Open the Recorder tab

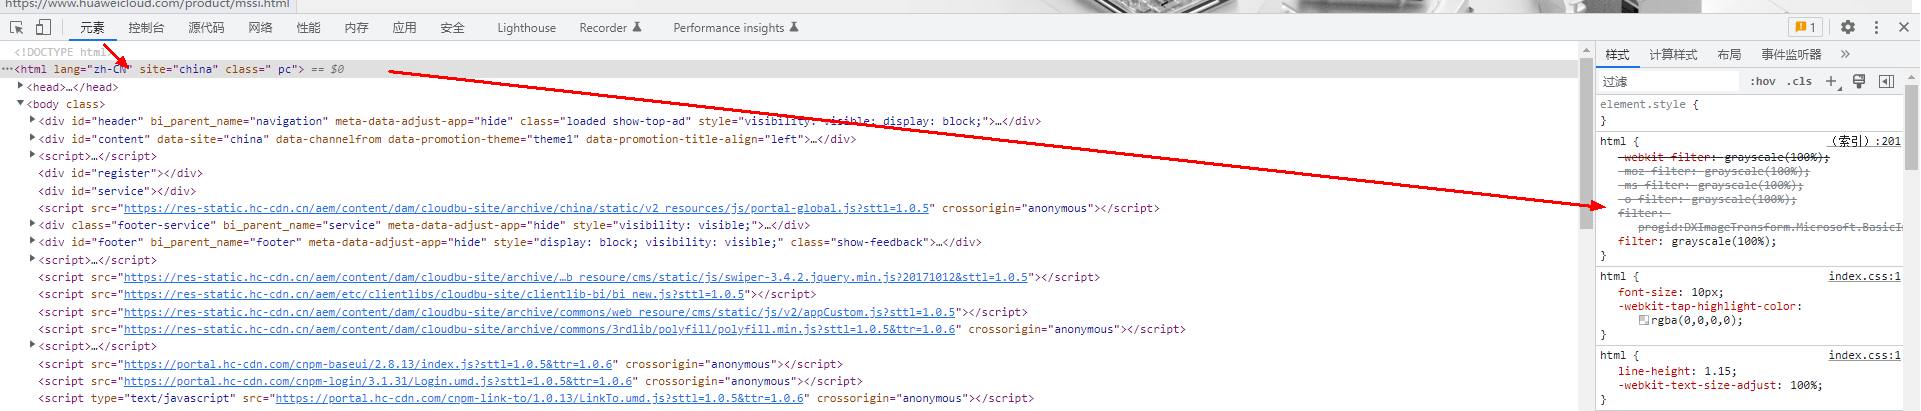click(x=610, y=28)
